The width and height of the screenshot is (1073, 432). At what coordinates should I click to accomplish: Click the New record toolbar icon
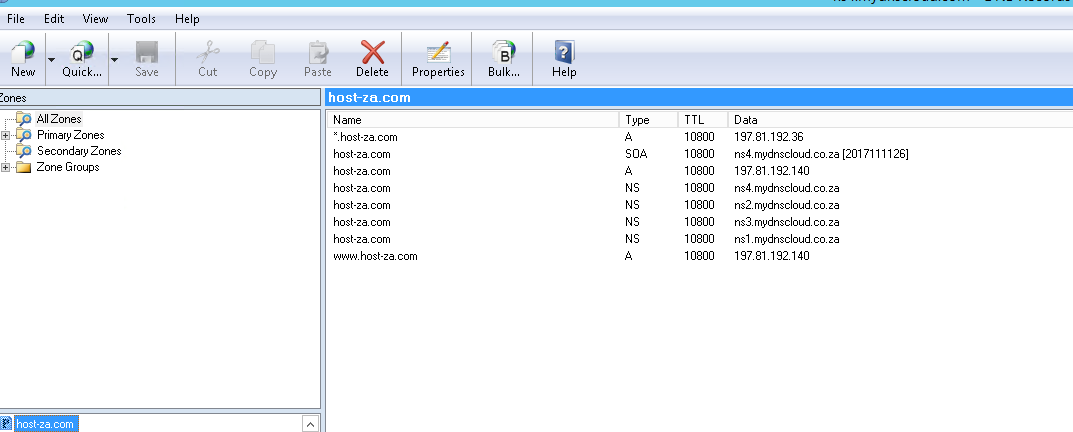23,58
